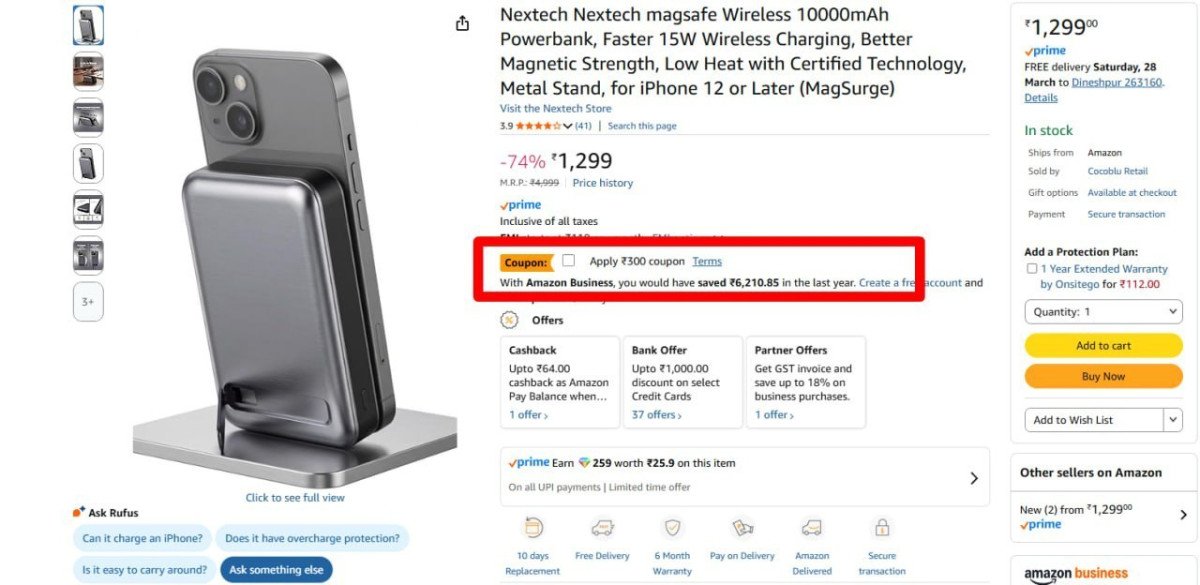Tick the Apply ₹300 coupon checkbox
The height and width of the screenshot is (585, 1200).
(x=568, y=261)
